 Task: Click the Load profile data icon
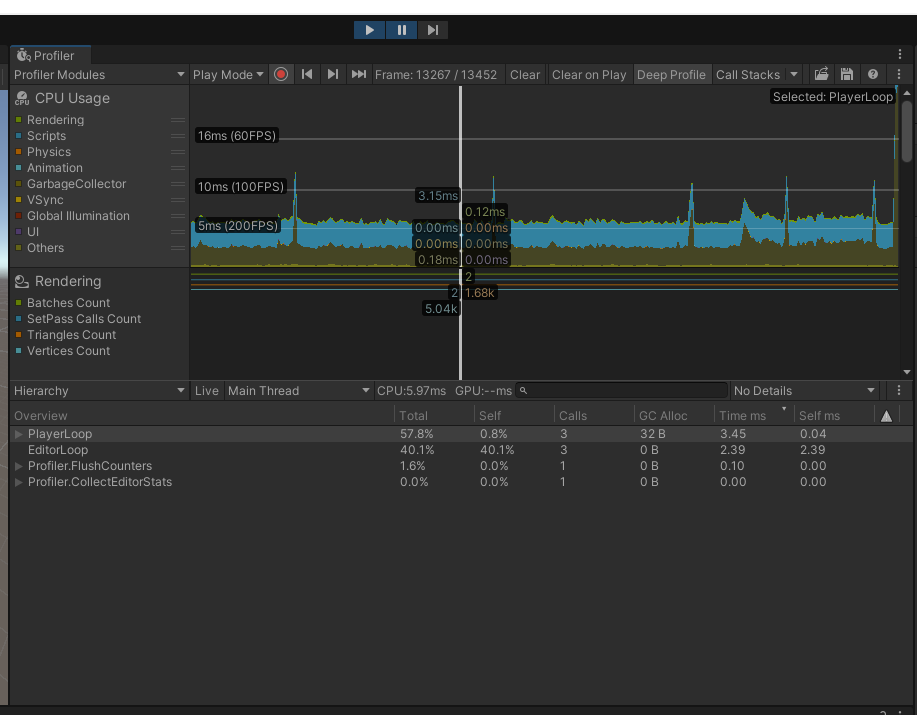pyautogui.click(x=820, y=74)
